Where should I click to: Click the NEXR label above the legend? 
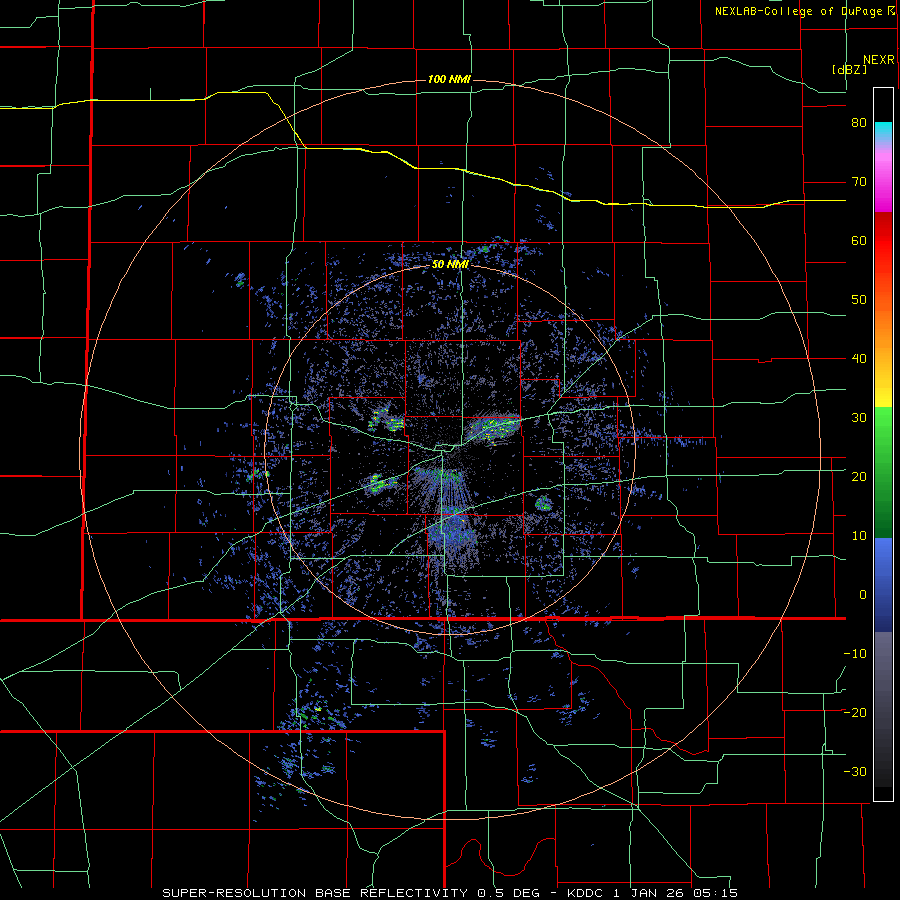point(879,60)
